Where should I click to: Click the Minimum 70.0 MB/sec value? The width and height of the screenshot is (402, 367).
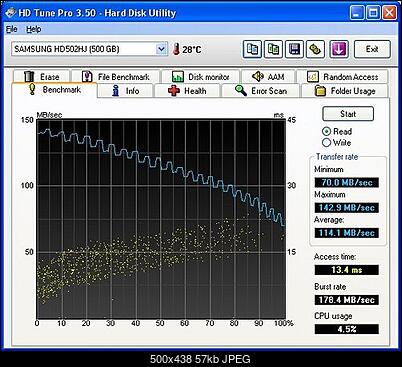tap(347, 182)
